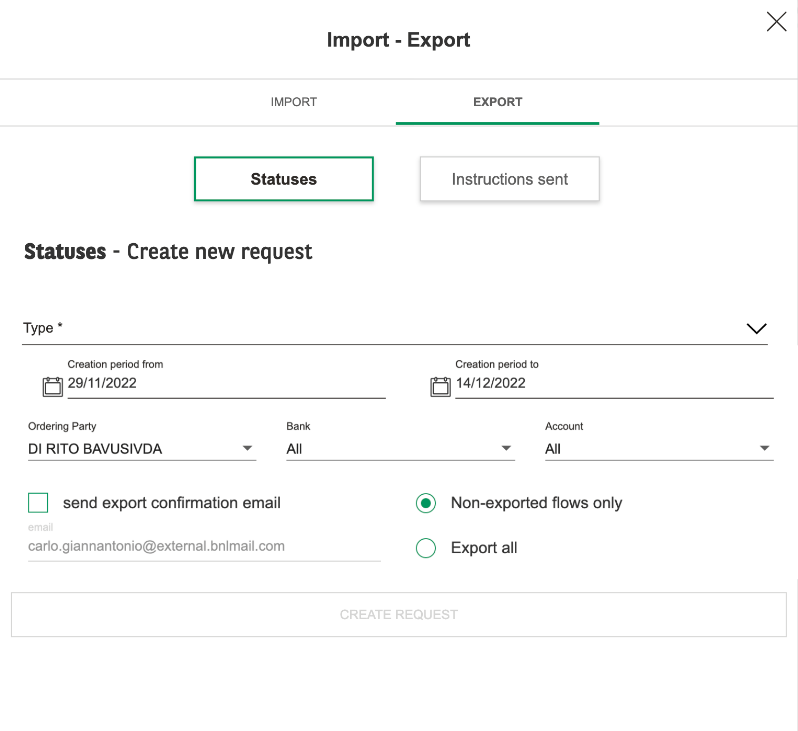Switch to the IMPORT tab

(294, 102)
